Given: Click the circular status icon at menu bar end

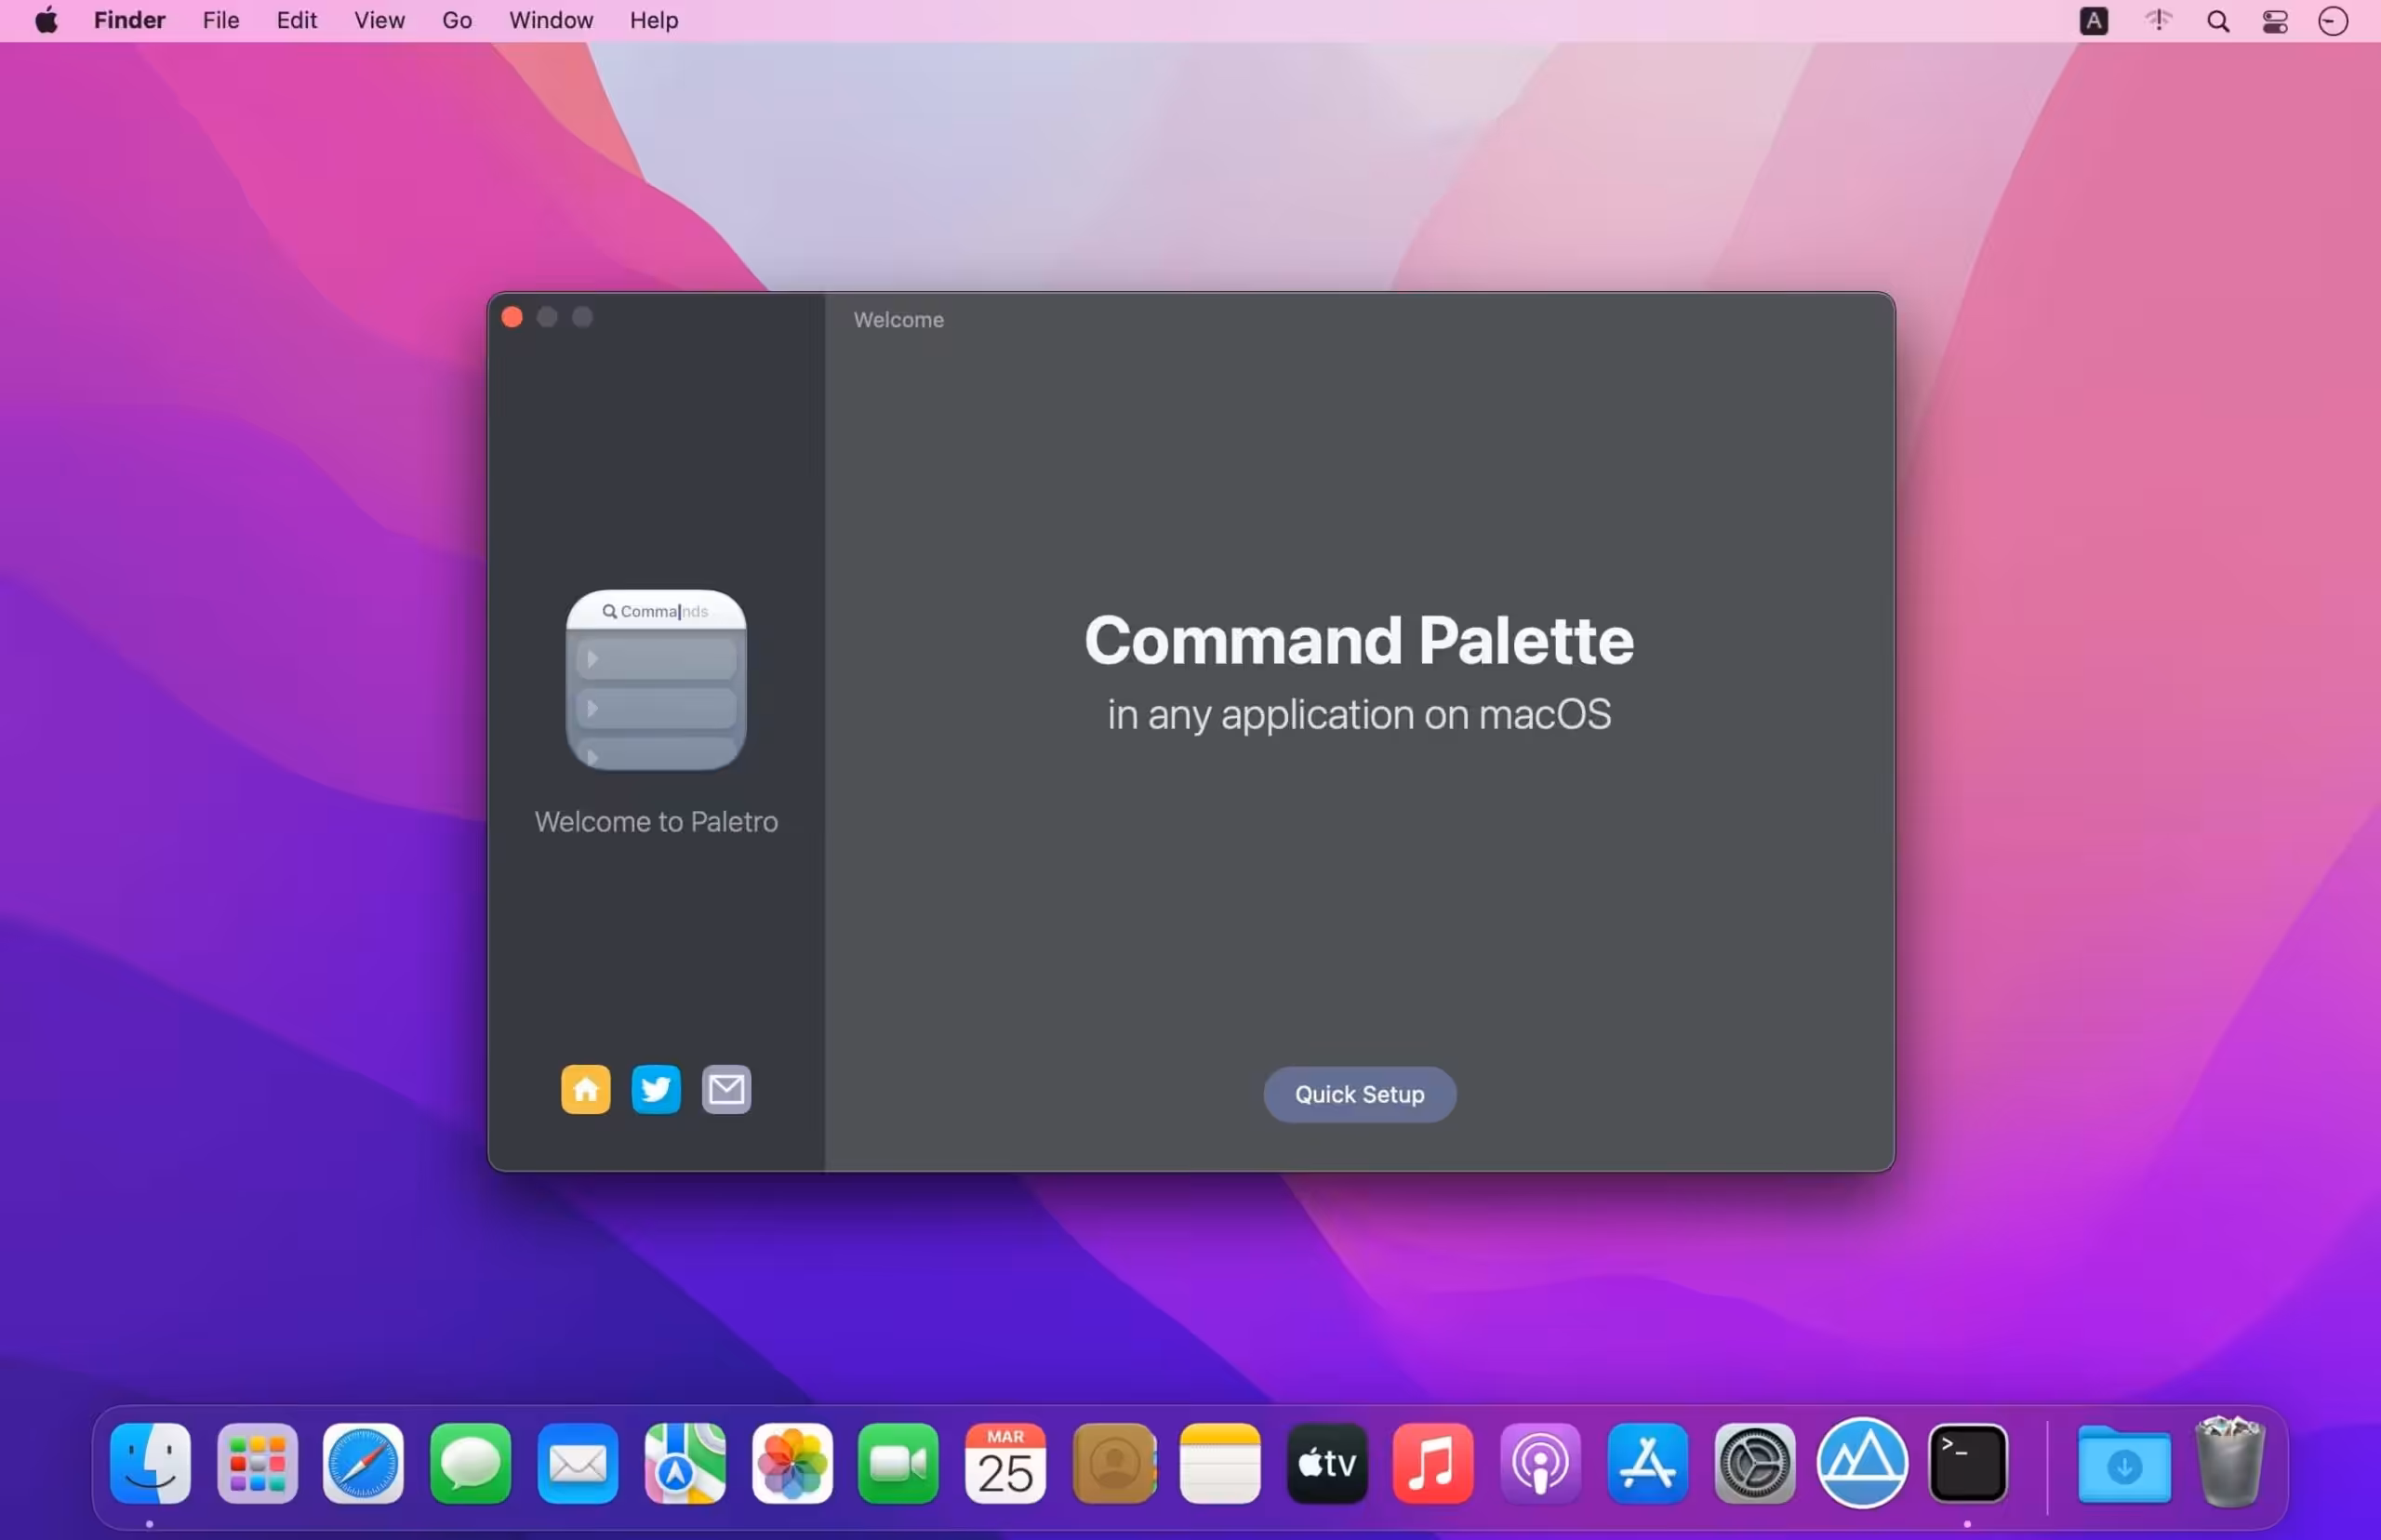Looking at the screenshot, I should pyautogui.click(x=2333, y=21).
